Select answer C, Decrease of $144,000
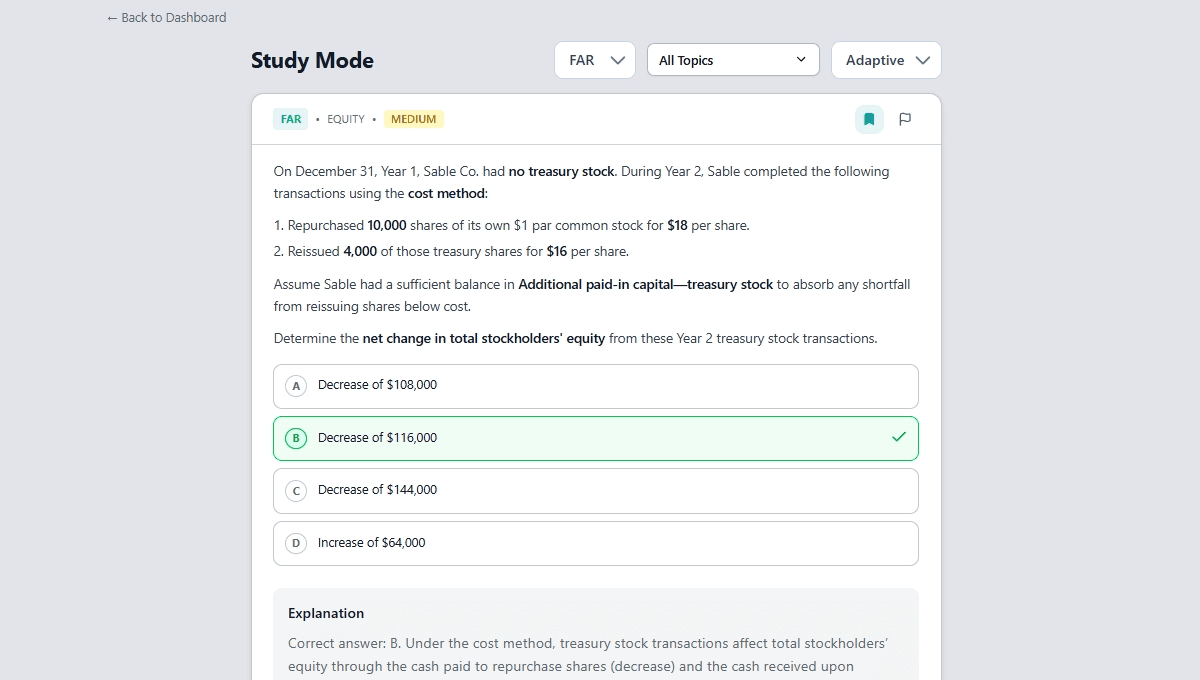The height and width of the screenshot is (680, 1200). click(595, 490)
